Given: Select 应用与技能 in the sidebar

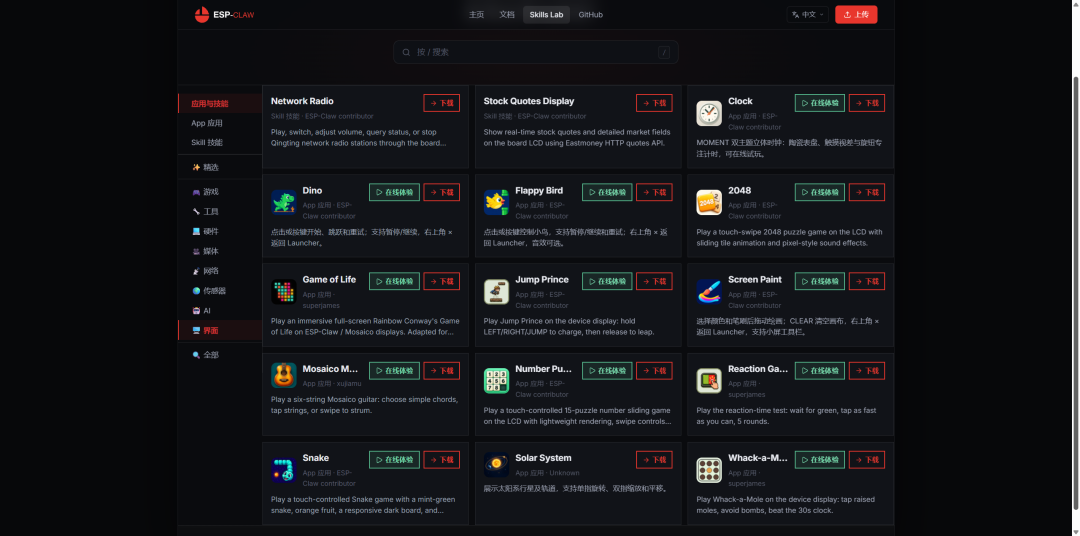Looking at the screenshot, I should point(220,103).
